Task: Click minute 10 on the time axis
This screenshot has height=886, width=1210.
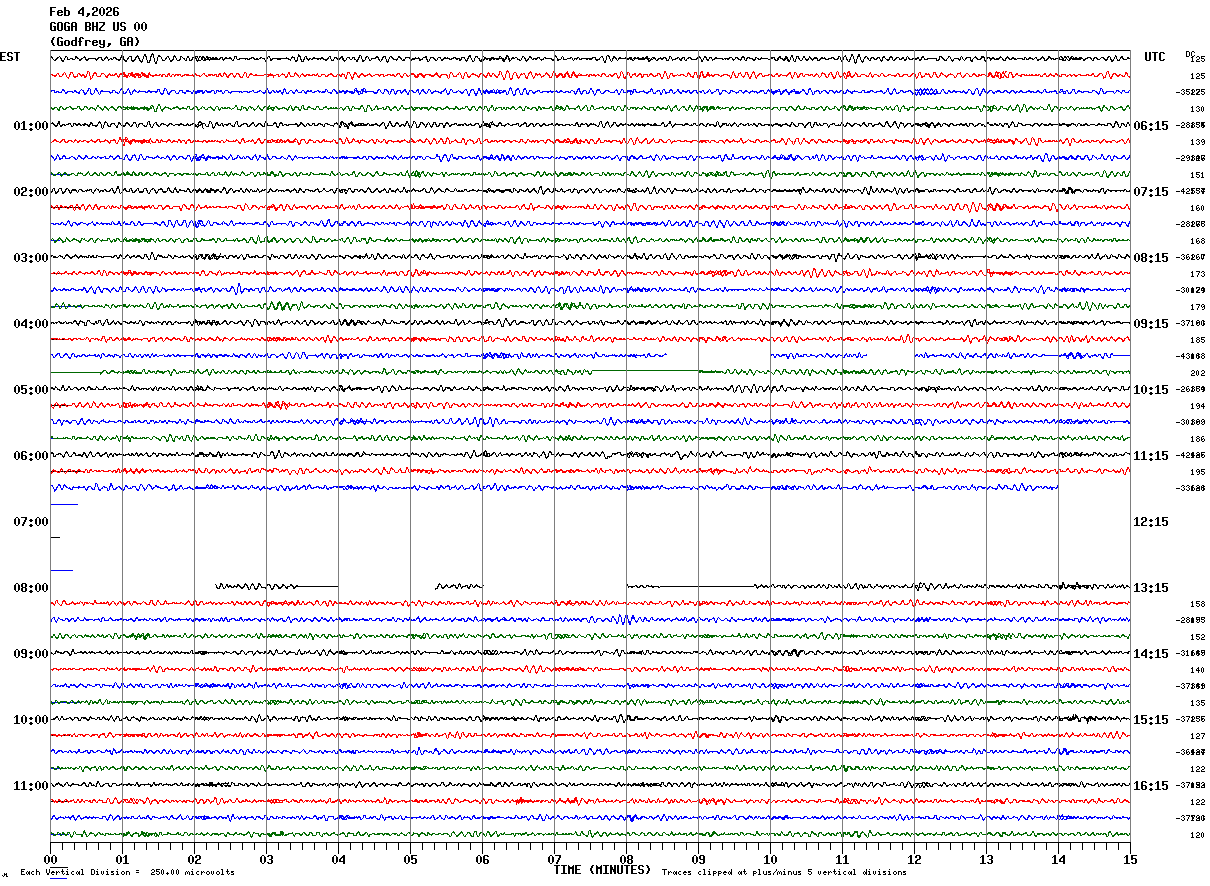Action: click(x=770, y=859)
